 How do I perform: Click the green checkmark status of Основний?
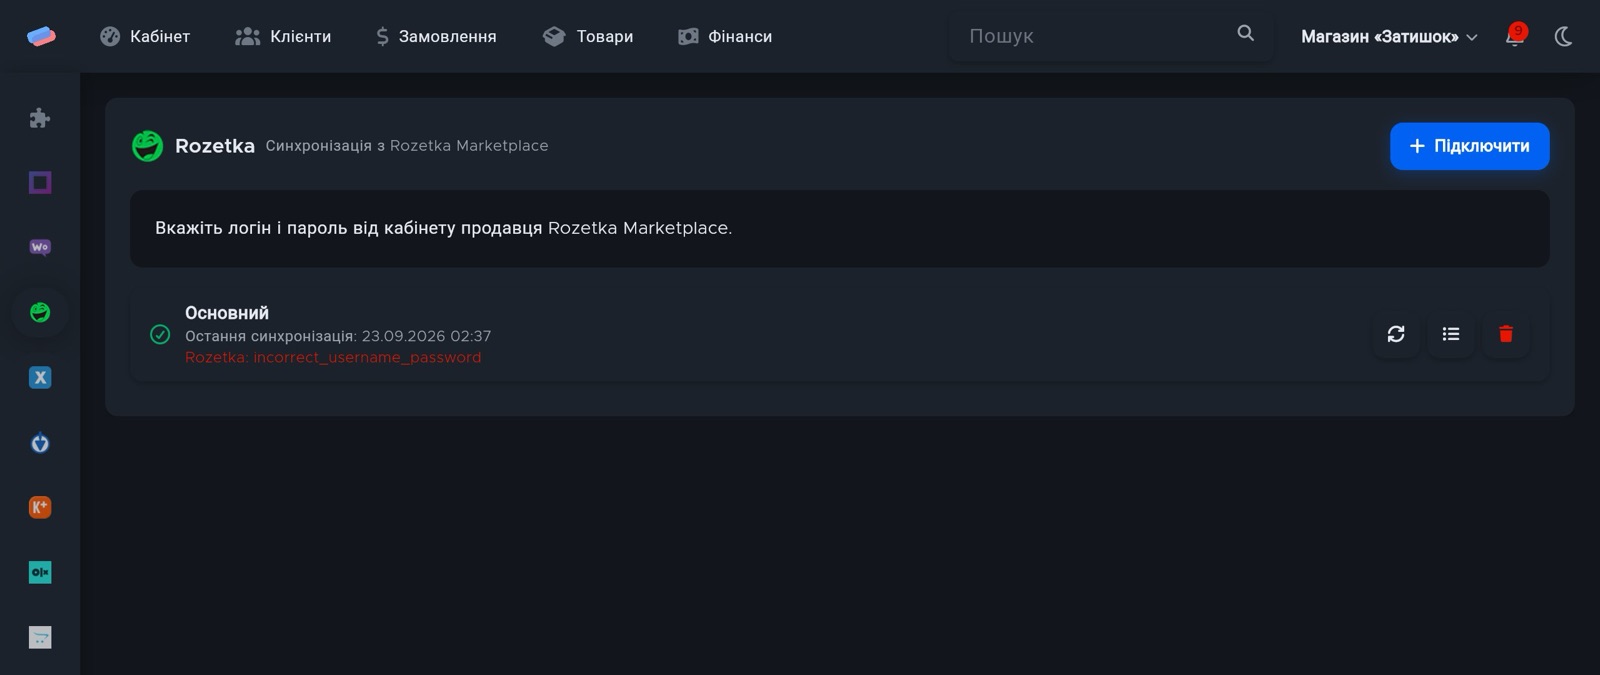point(160,334)
